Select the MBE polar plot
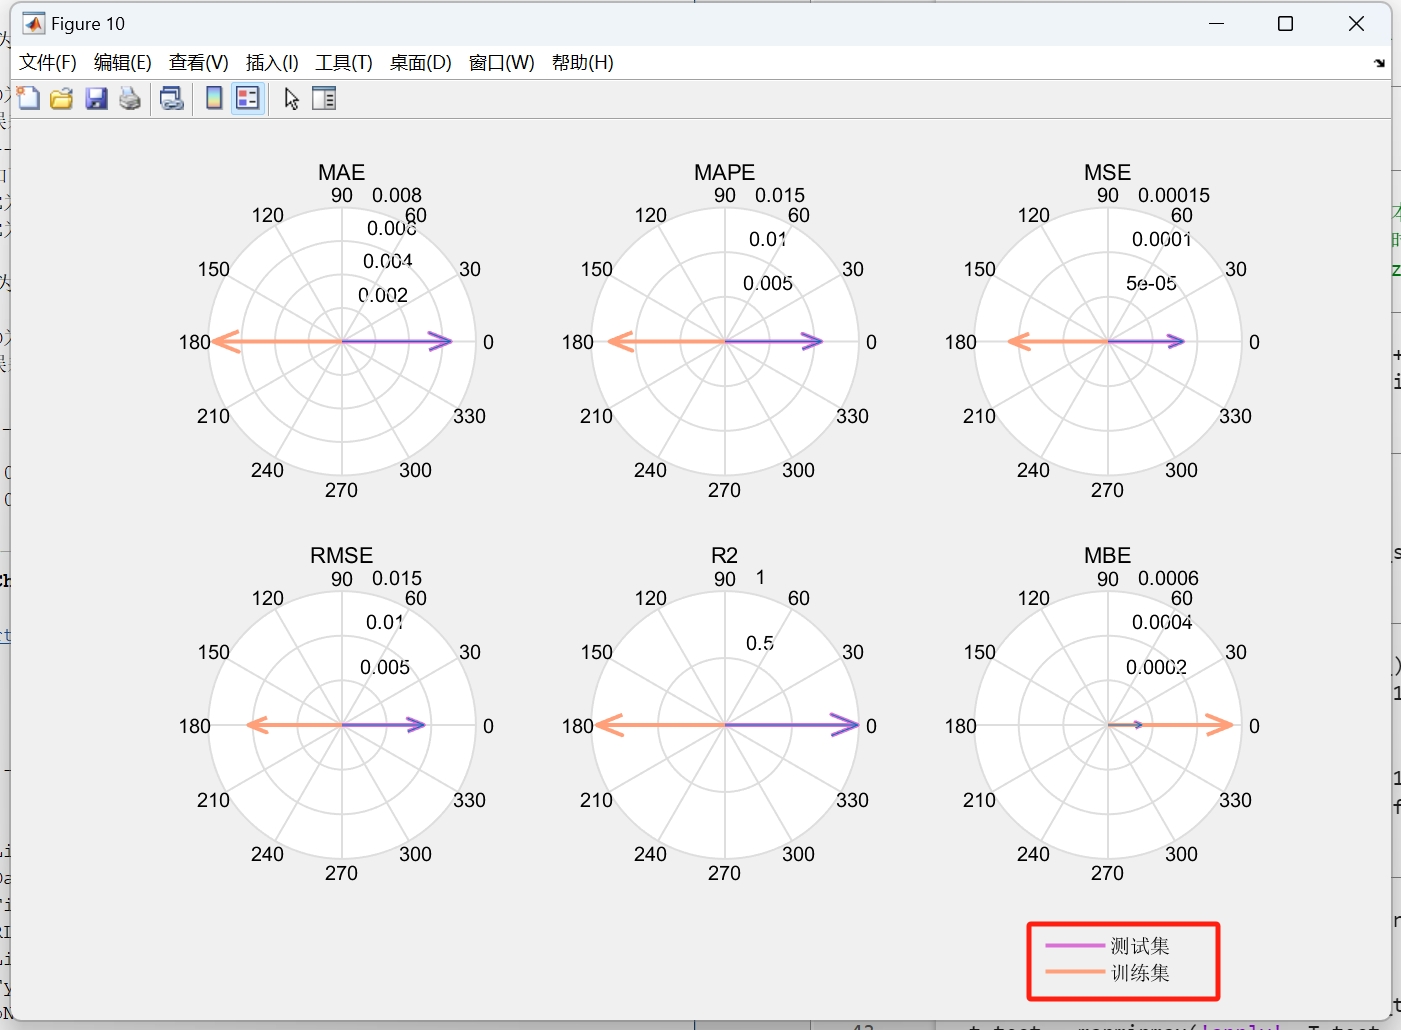This screenshot has width=1401, height=1030. [1107, 725]
